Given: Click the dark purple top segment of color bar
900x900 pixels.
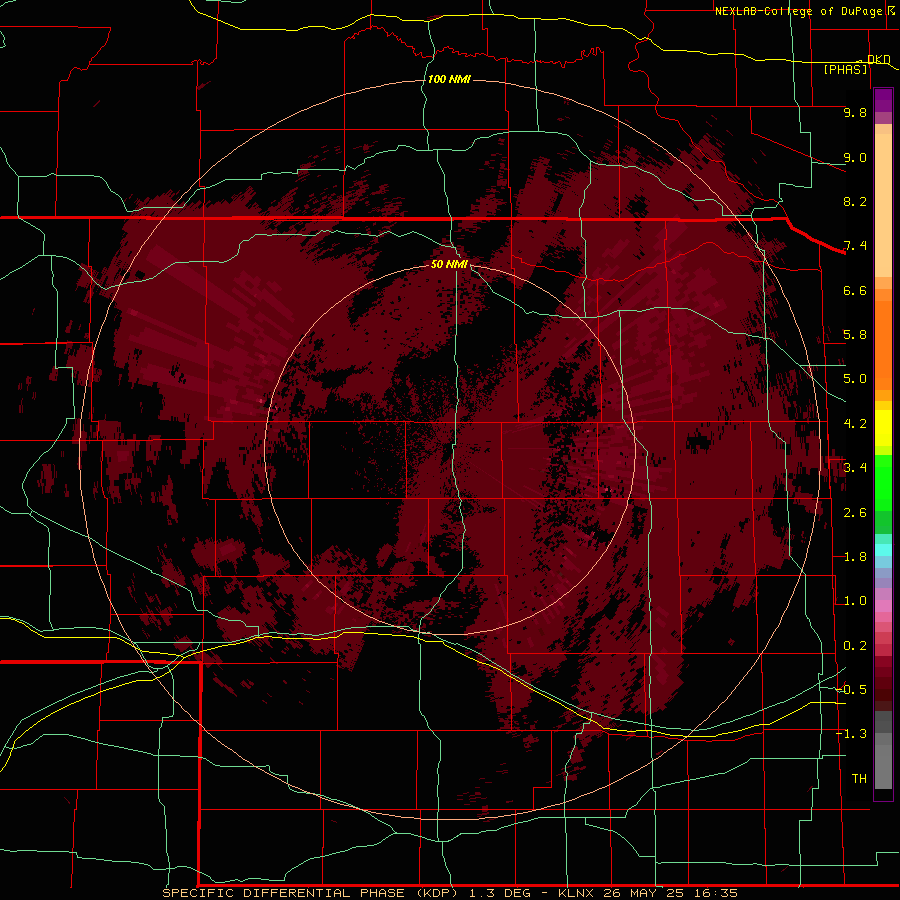Looking at the screenshot, I should coord(883,100).
